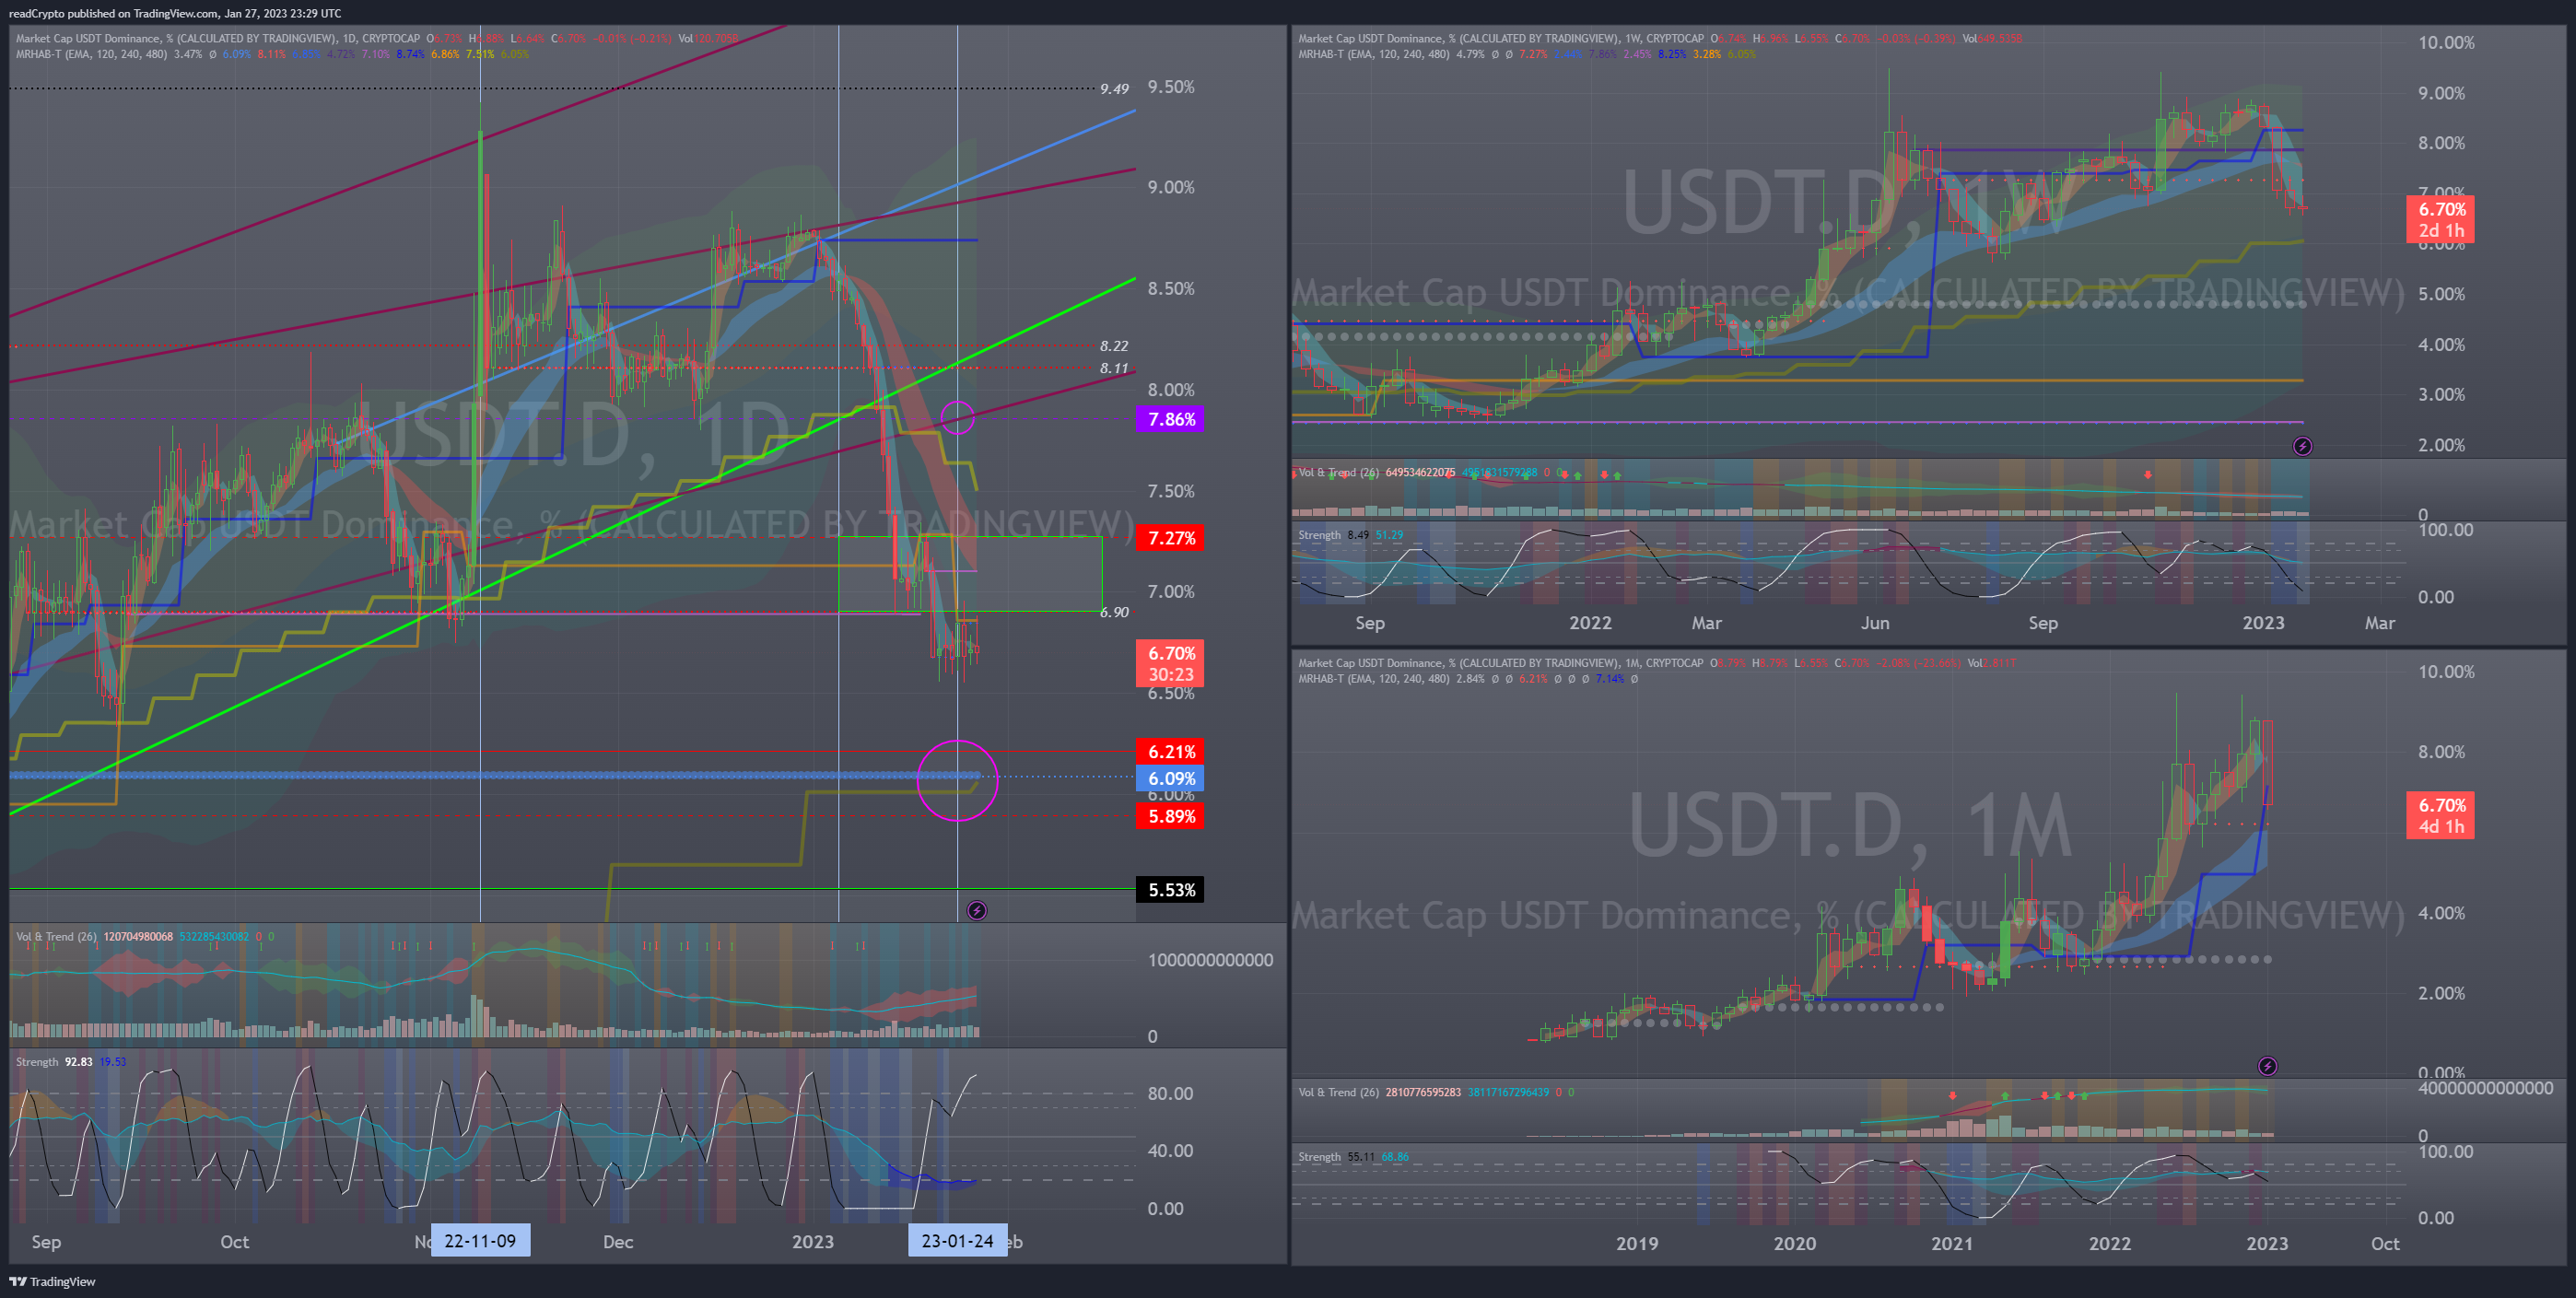Click the TradingView logo at bottom left
This screenshot has width=2576, height=1298.
coord(52,1281)
